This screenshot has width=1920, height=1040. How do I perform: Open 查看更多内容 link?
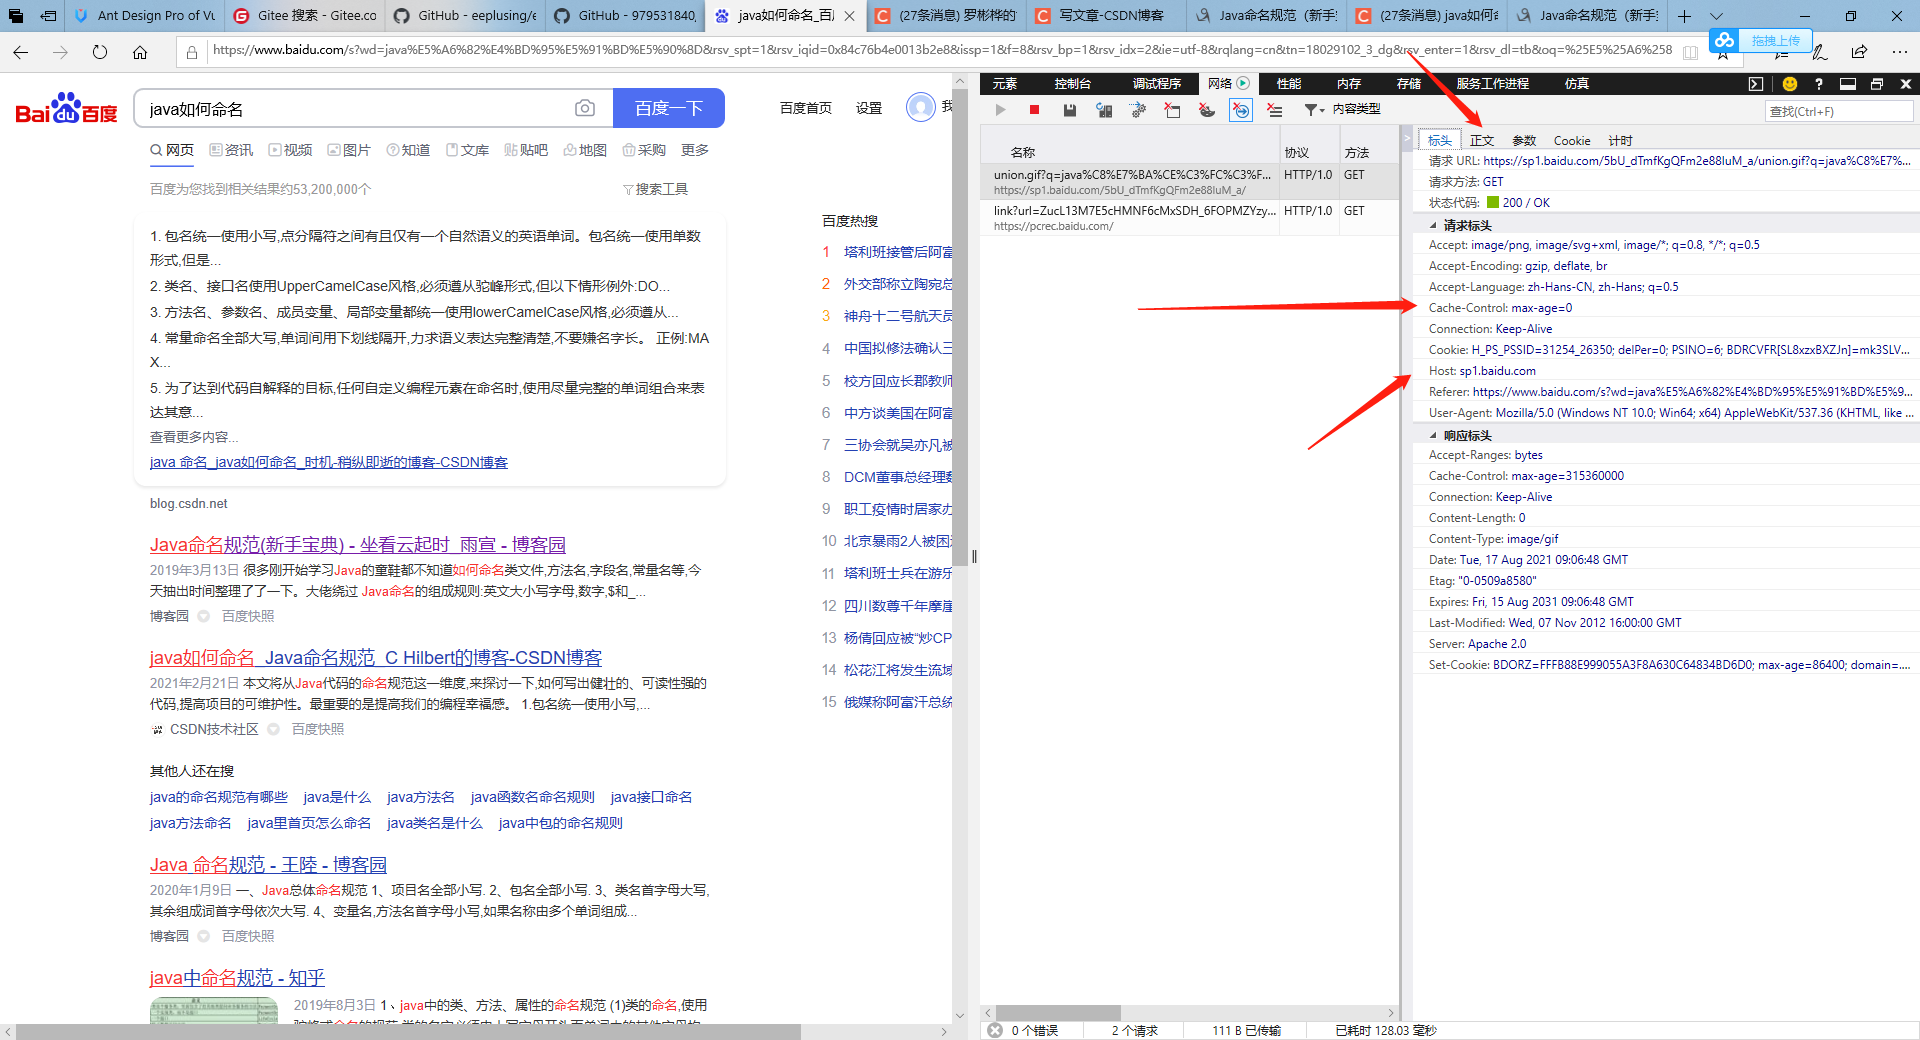pos(194,437)
